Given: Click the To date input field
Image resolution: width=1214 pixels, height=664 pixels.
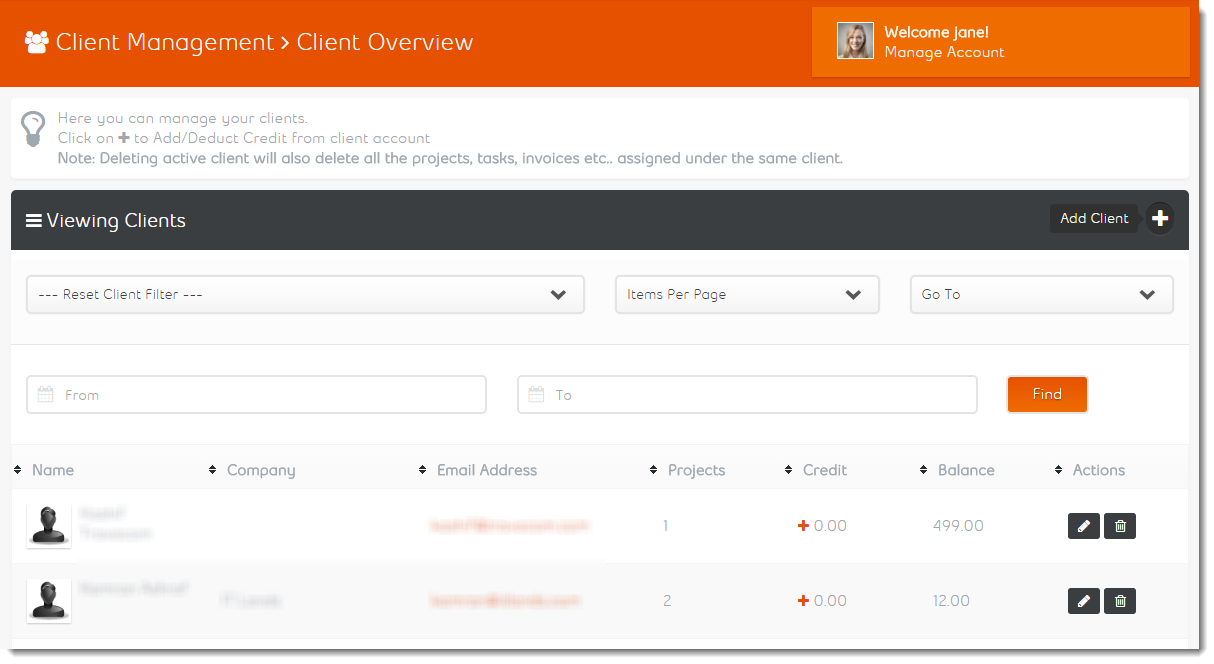Looking at the screenshot, I should (x=747, y=395).
